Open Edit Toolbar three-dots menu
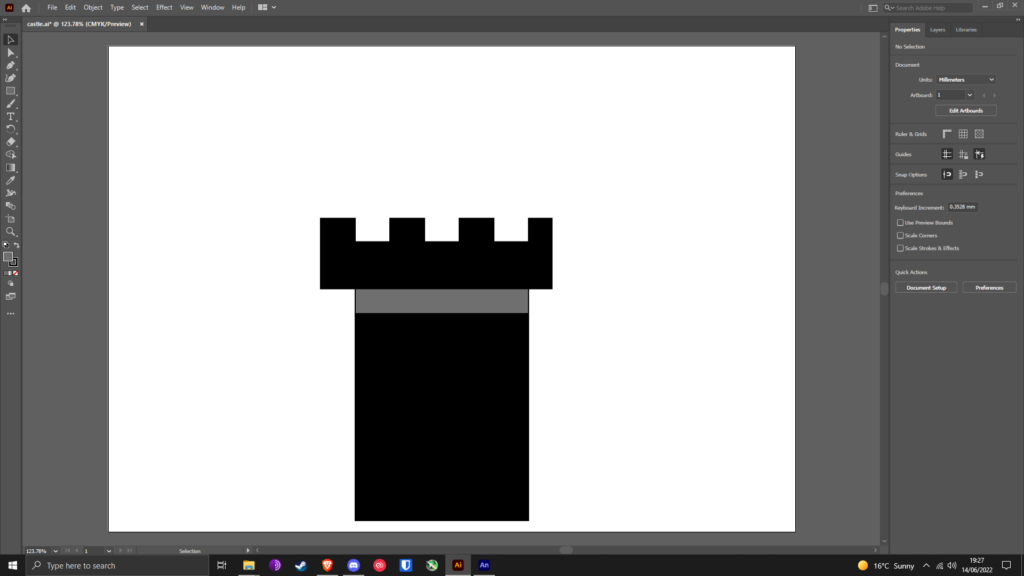 coord(10,313)
